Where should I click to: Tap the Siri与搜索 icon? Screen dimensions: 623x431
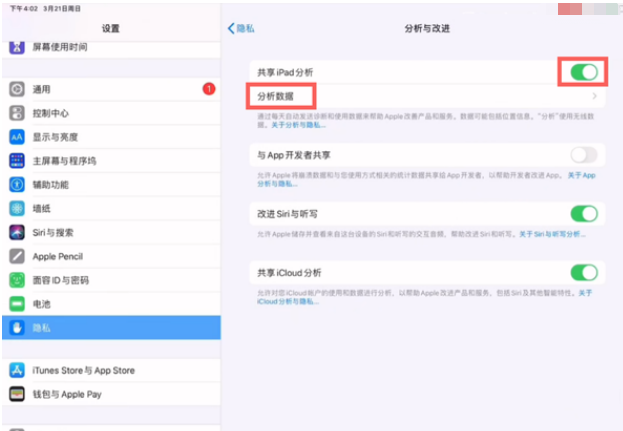tap(17, 232)
